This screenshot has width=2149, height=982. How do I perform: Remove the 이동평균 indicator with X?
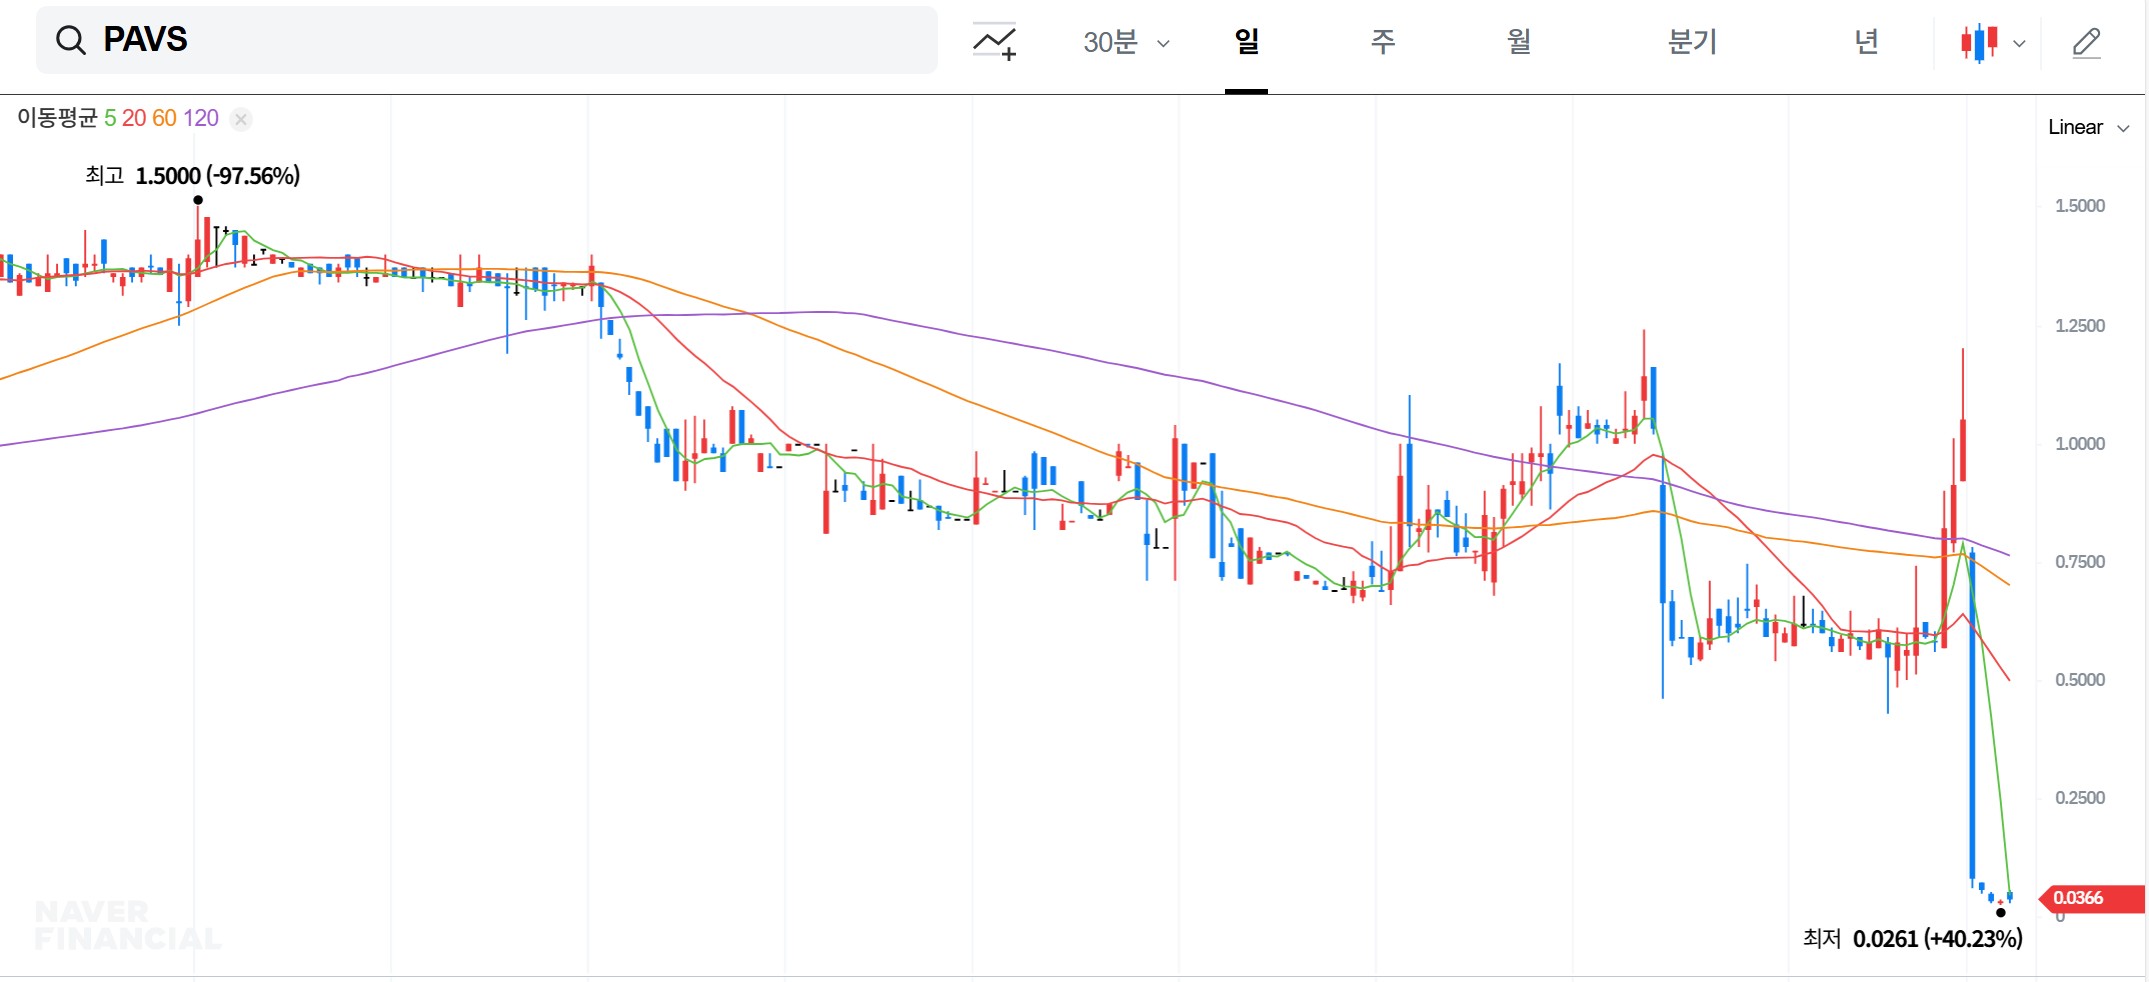click(x=241, y=119)
